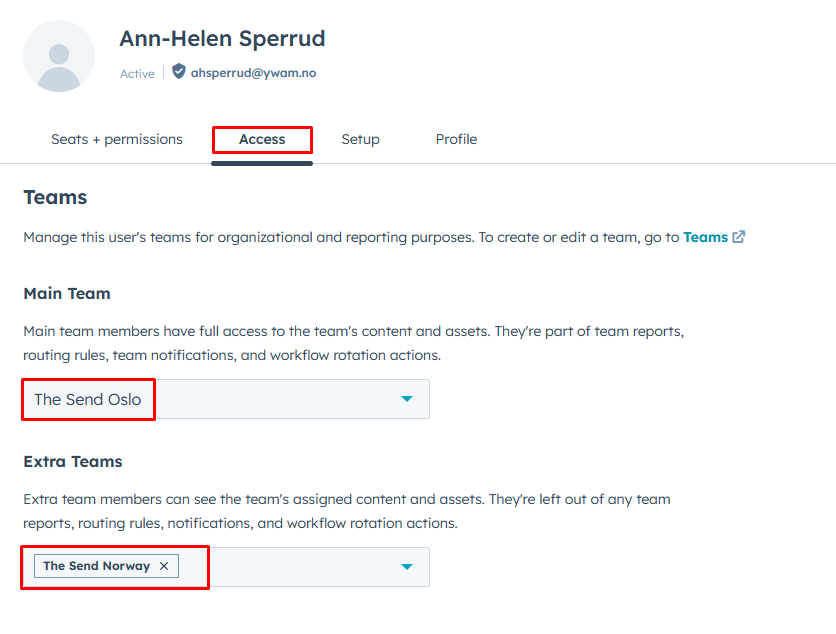The height and width of the screenshot is (634, 836).
Task: Click the Main Team subheading
Action: [x=67, y=294]
